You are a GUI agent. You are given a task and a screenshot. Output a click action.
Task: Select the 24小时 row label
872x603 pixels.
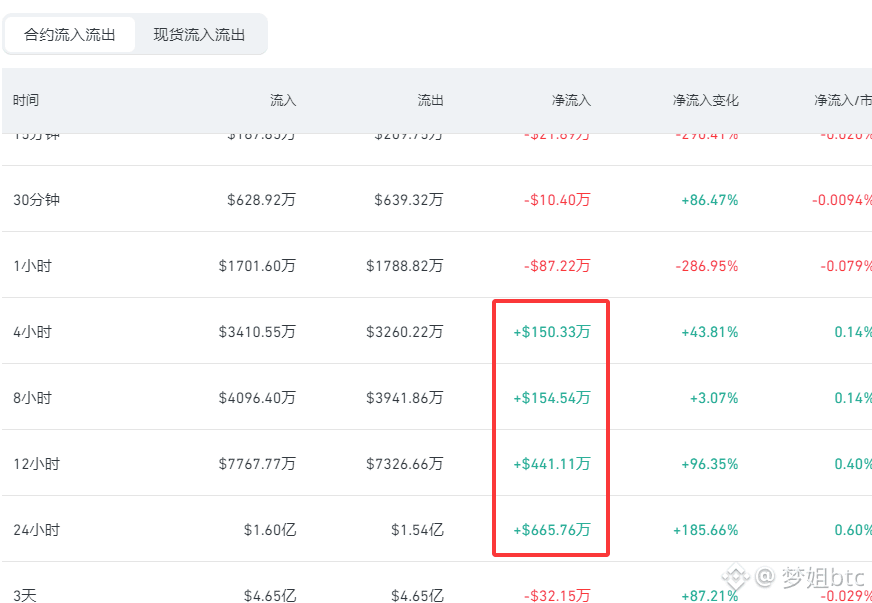tap(37, 530)
